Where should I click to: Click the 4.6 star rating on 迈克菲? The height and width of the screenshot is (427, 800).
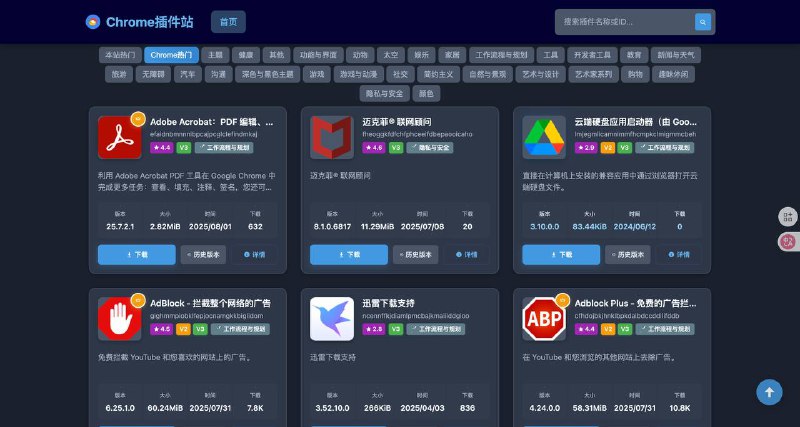[373, 148]
